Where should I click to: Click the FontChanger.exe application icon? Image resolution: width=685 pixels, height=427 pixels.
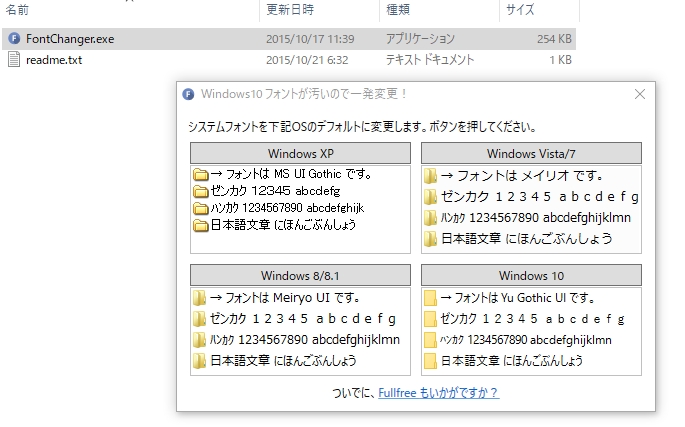14,38
